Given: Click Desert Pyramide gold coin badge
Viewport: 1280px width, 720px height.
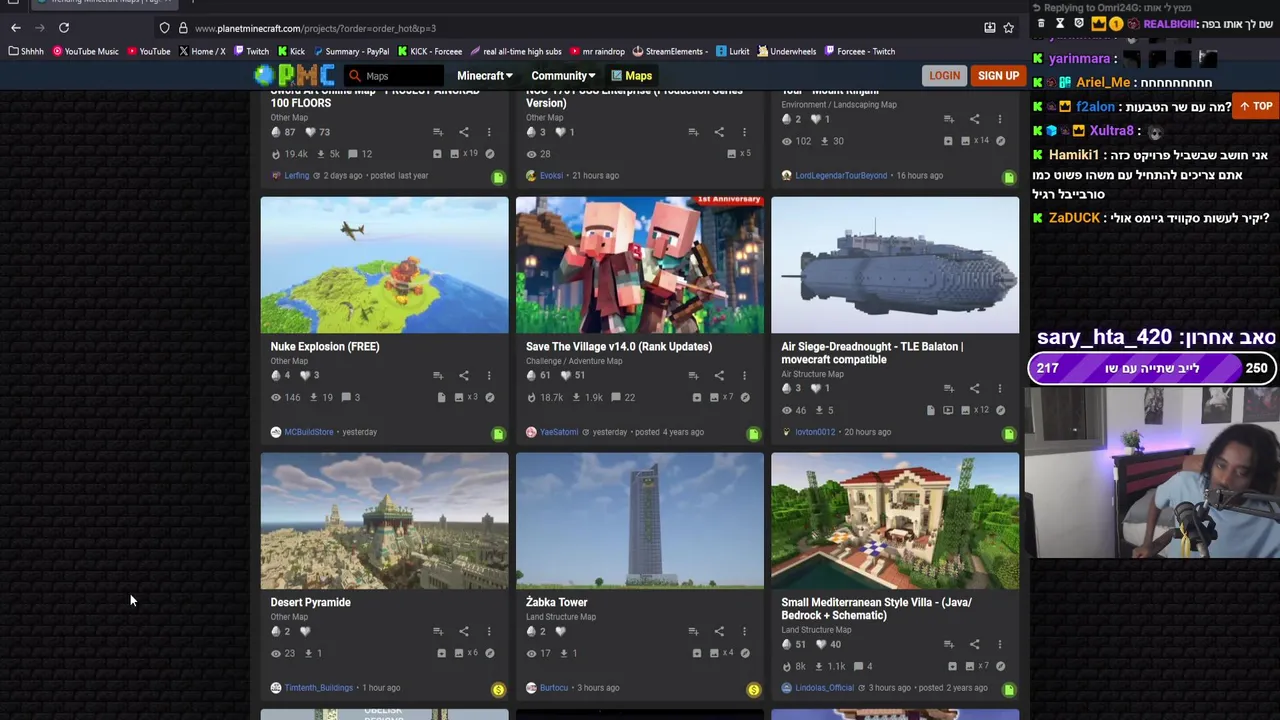Looking at the screenshot, I should [x=498, y=690].
